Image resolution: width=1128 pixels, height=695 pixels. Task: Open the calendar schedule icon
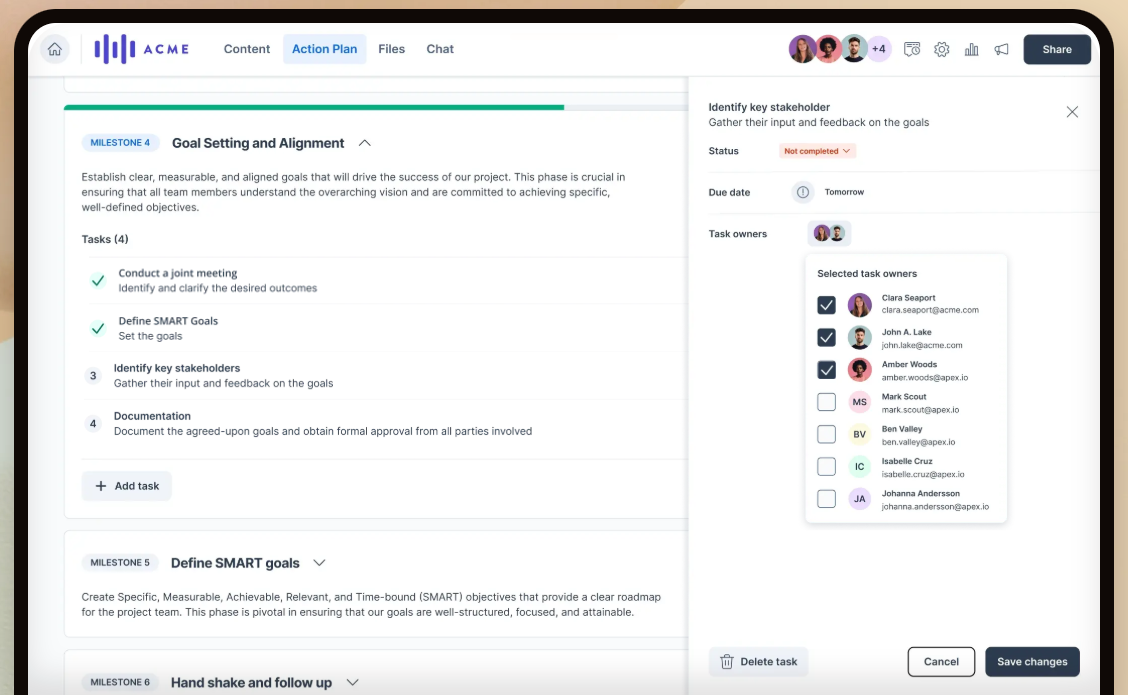(911, 49)
